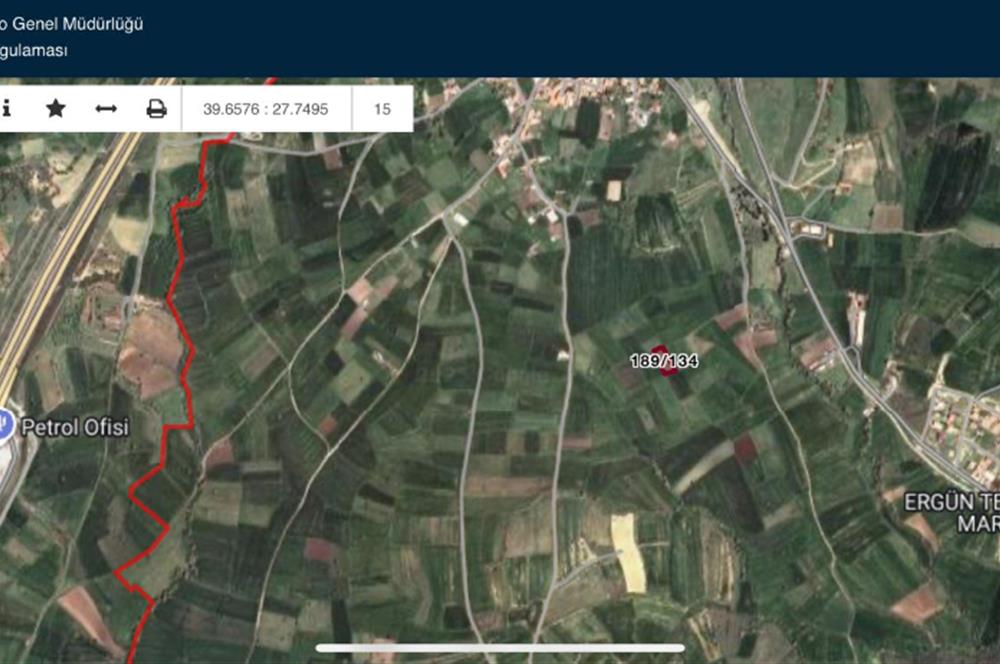
Task: Open the info tool icon
Action: tap(7, 108)
